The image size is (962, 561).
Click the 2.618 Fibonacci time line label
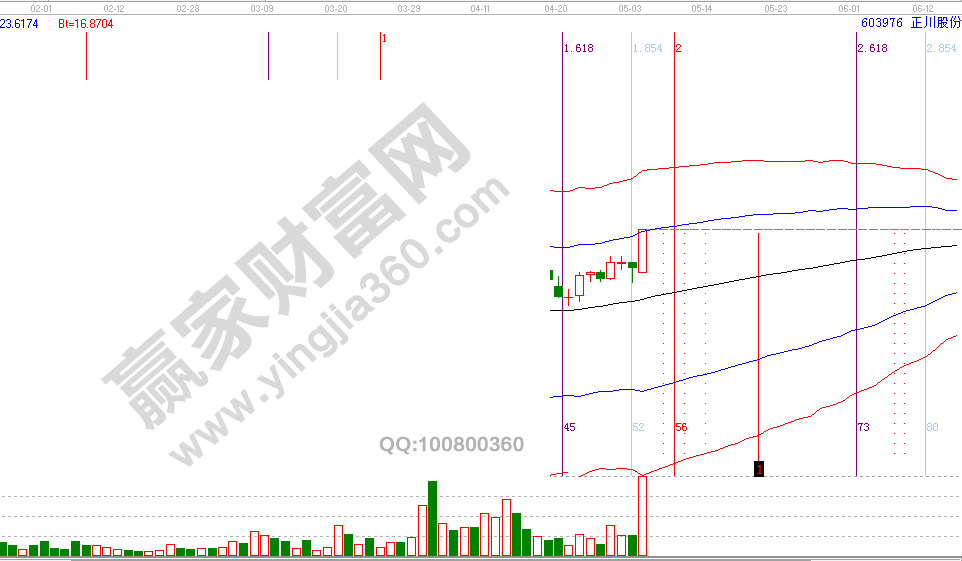(872, 48)
